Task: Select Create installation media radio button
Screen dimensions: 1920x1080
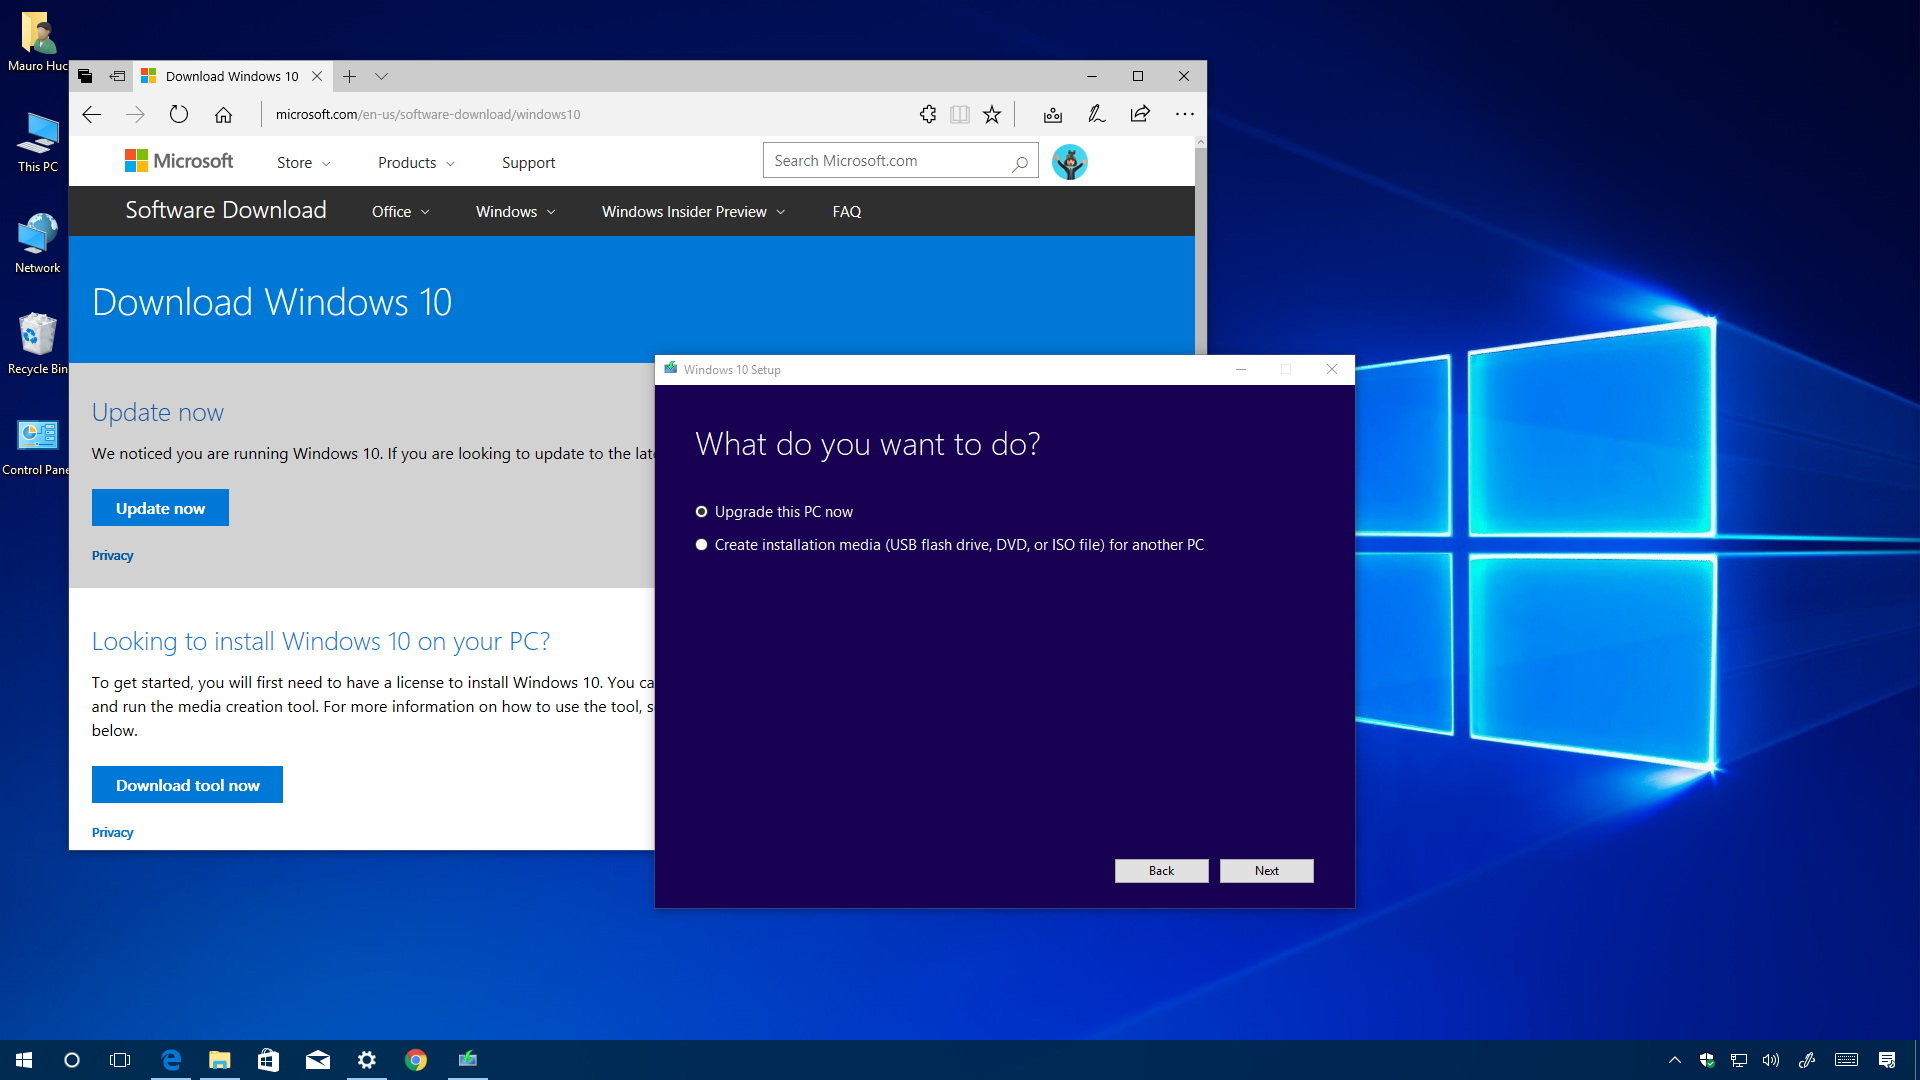Action: click(x=700, y=543)
